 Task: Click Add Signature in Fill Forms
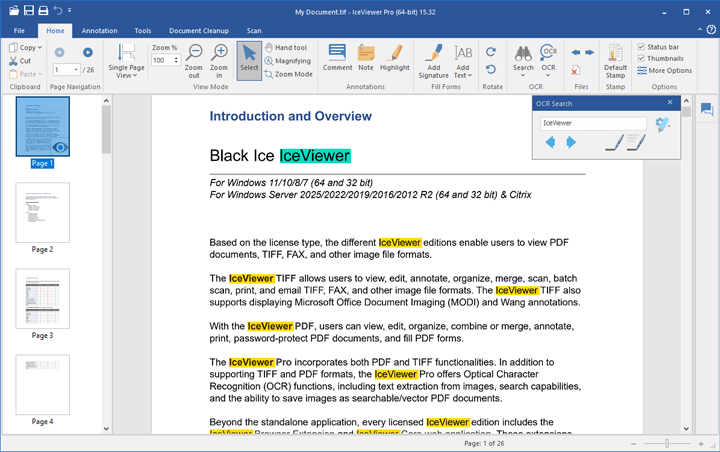[x=433, y=61]
